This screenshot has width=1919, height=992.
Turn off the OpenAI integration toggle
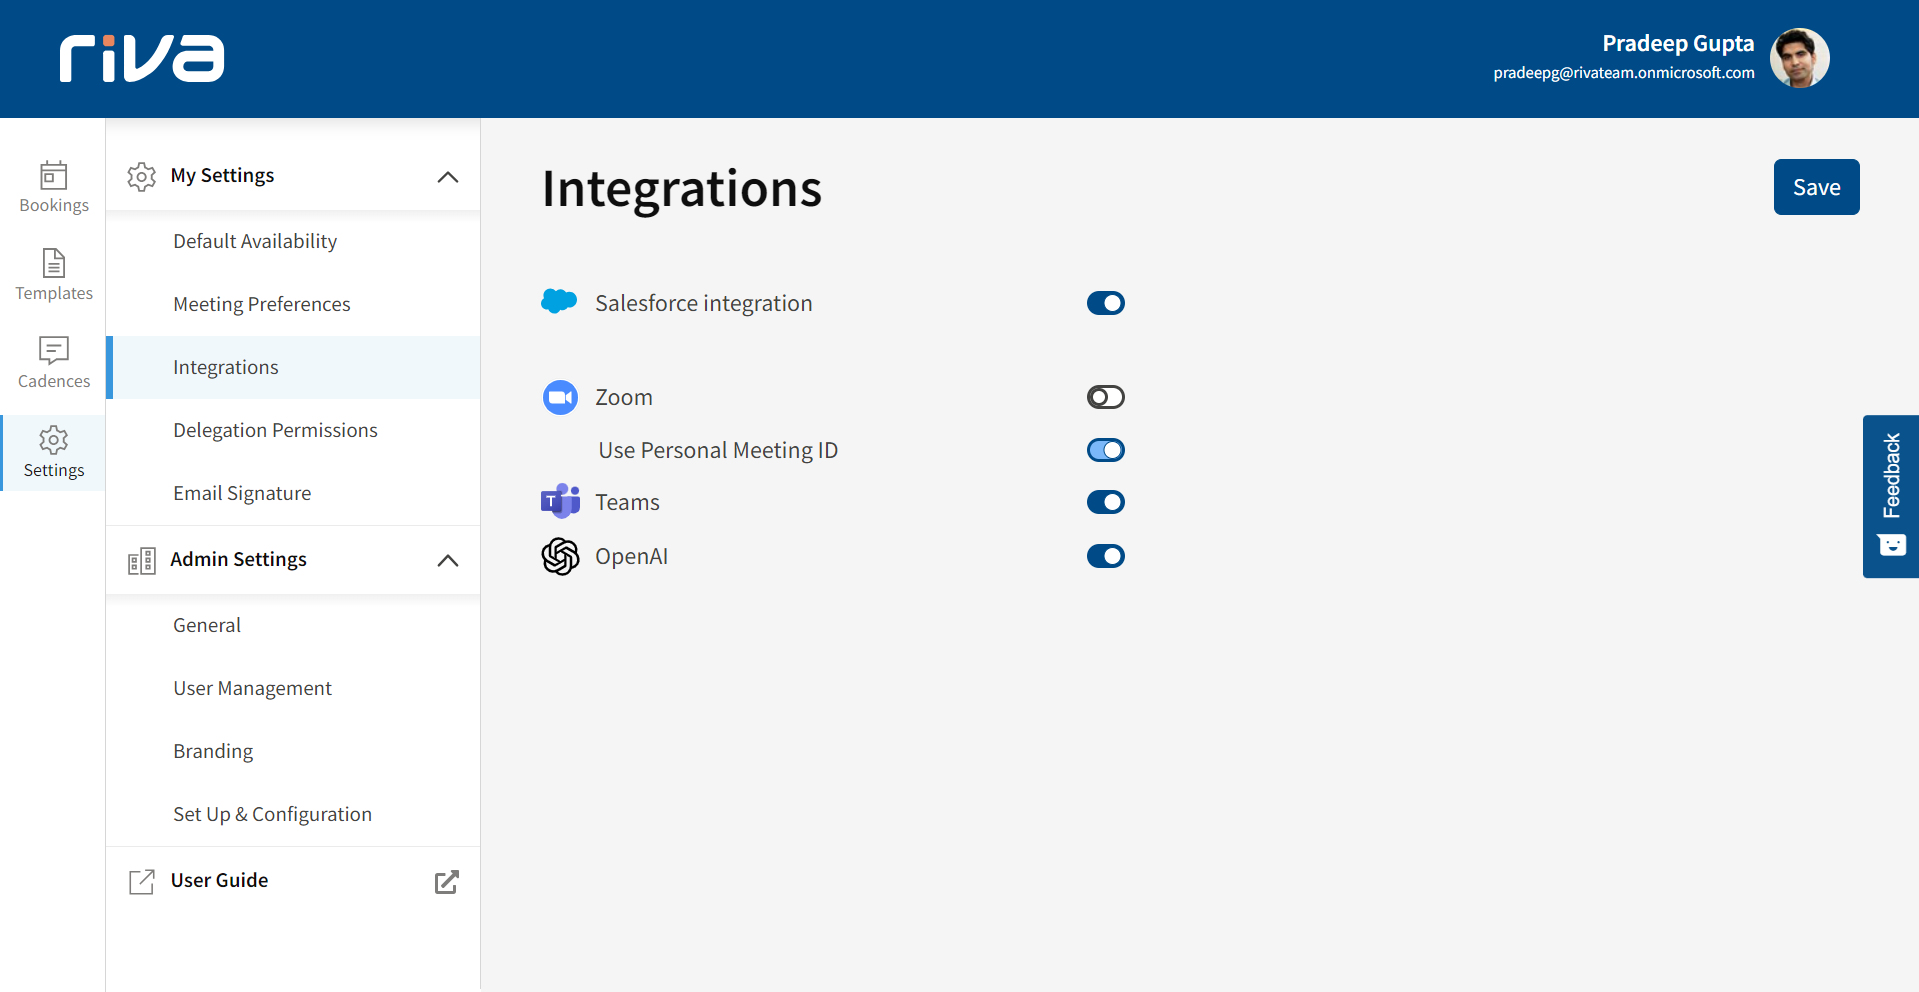(1106, 556)
